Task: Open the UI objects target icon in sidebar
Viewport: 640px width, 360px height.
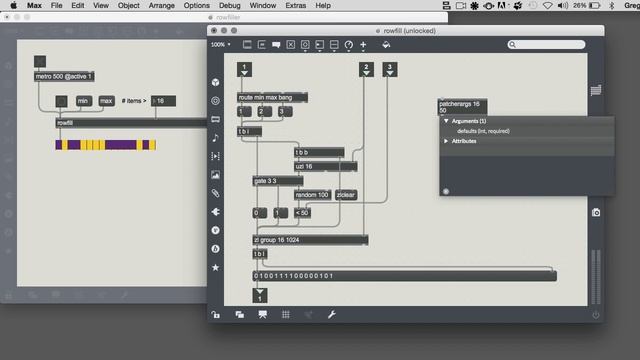Action: (216, 101)
